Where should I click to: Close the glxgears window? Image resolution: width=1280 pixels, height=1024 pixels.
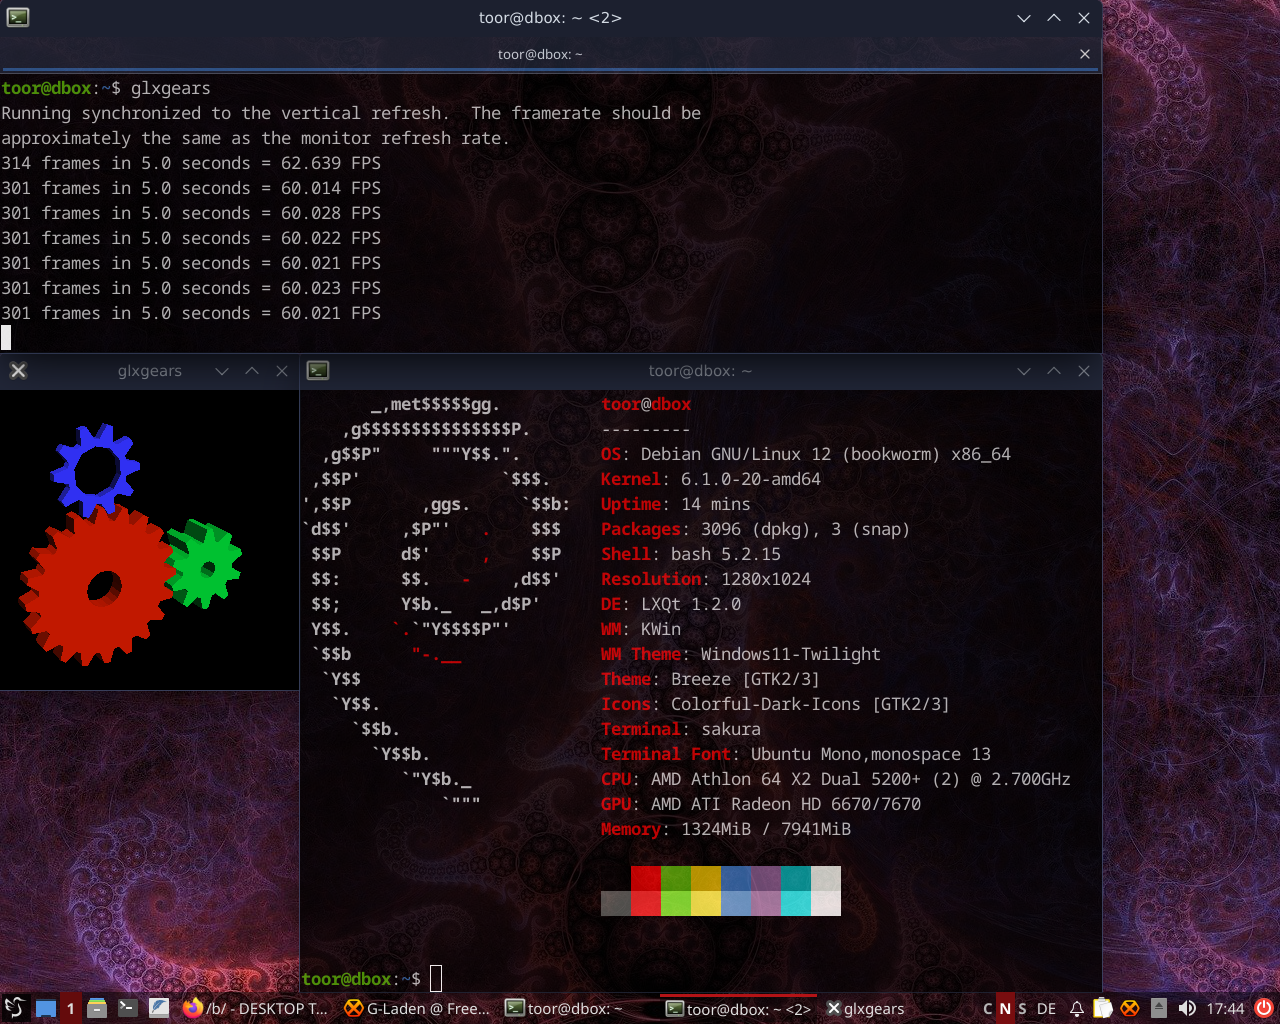pyautogui.click(x=282, y=371)
